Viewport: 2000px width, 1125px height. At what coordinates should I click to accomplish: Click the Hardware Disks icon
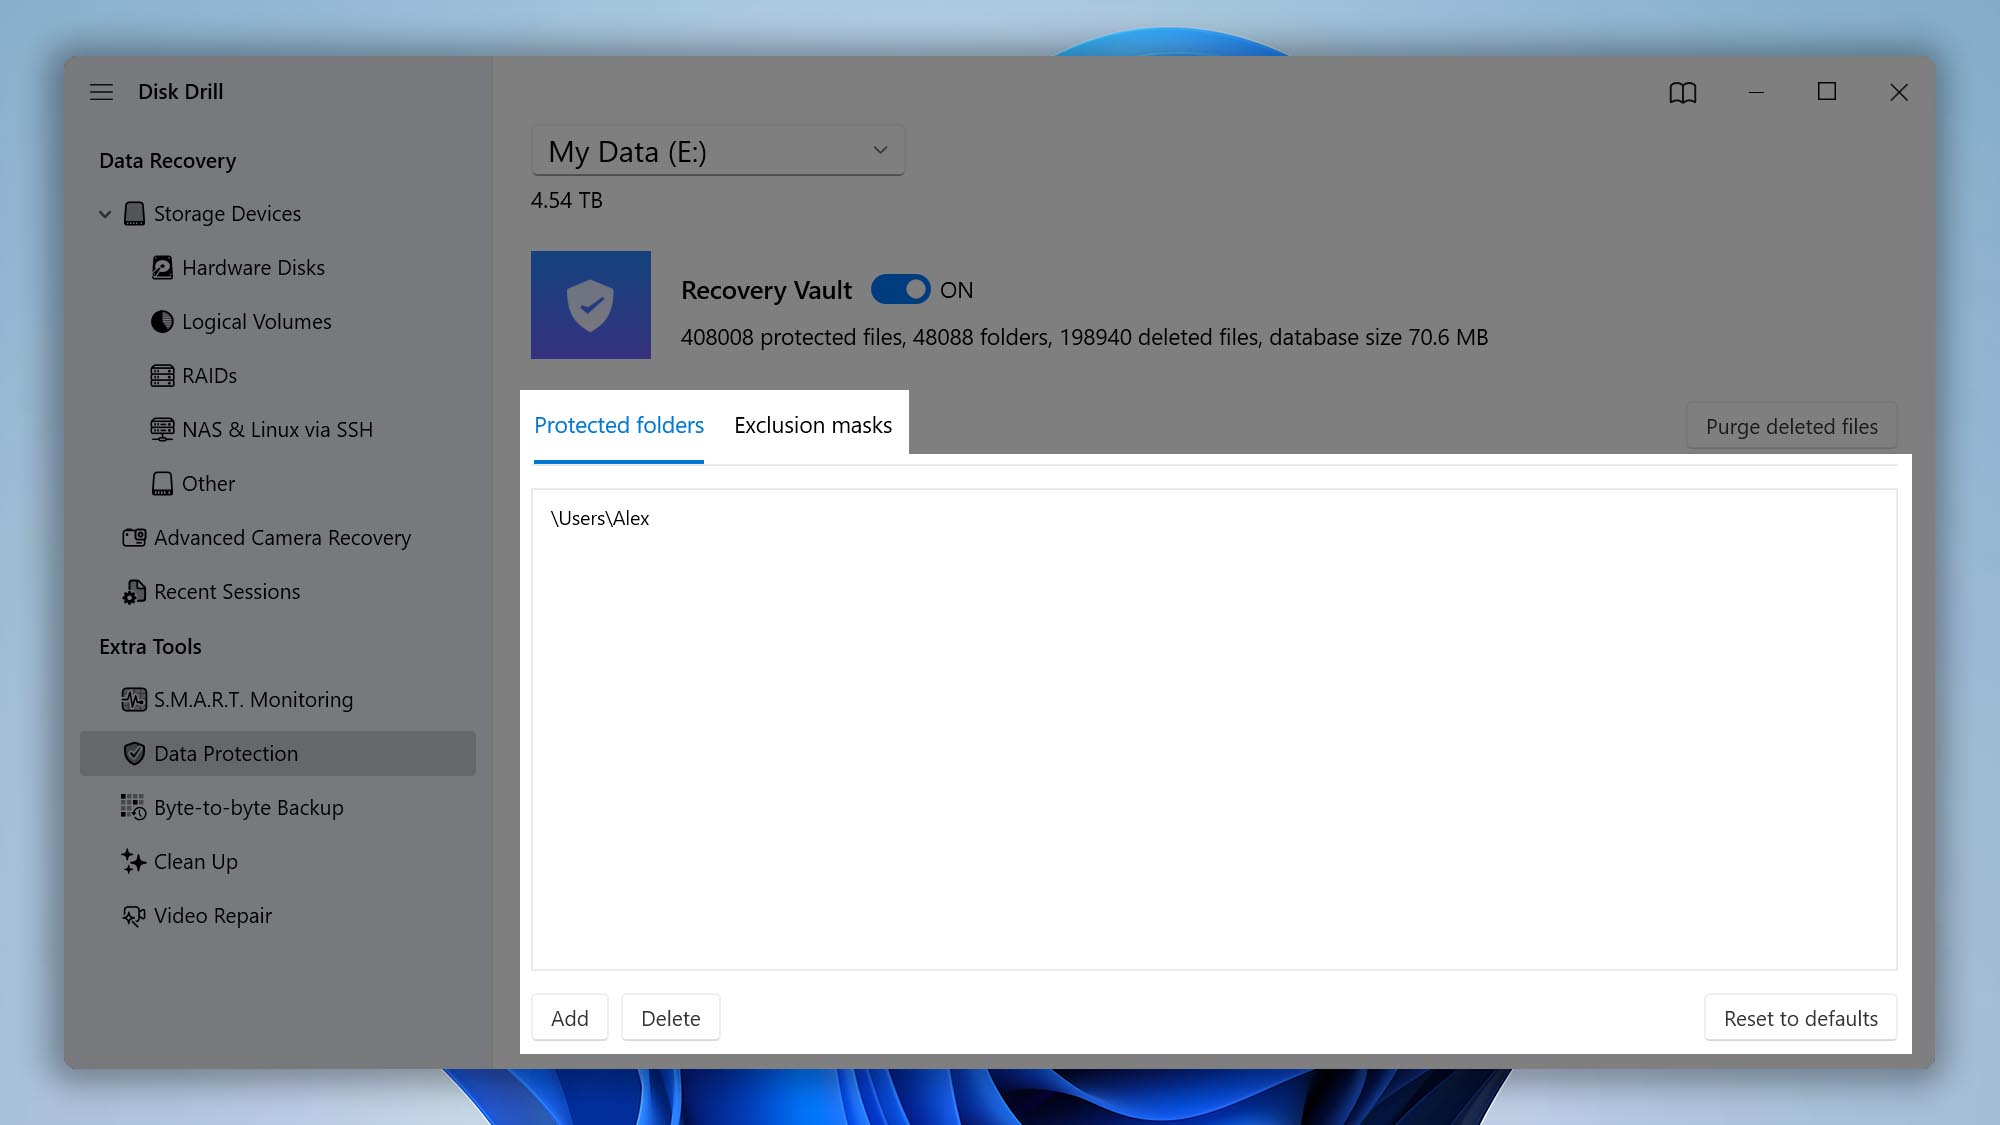pyautogui.click(x=162, y=268)
